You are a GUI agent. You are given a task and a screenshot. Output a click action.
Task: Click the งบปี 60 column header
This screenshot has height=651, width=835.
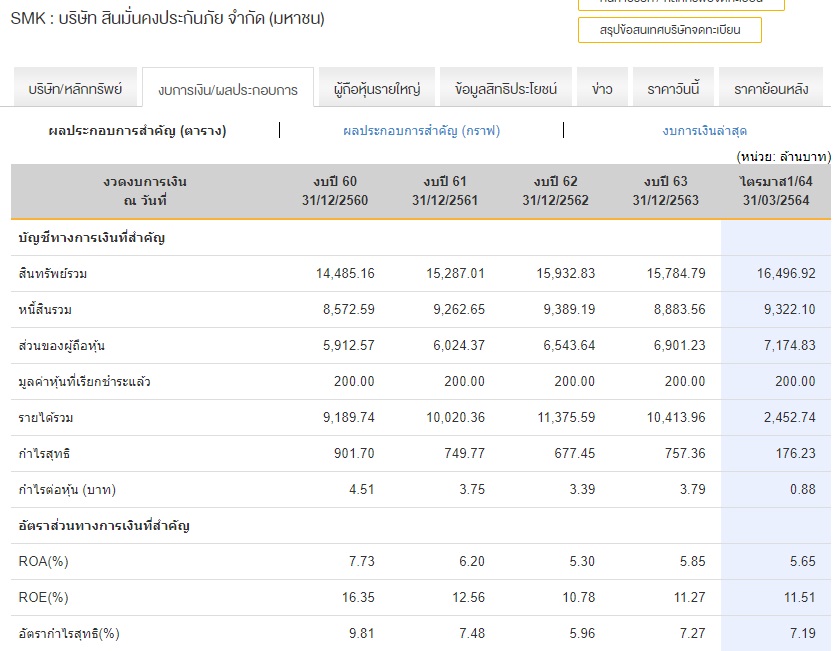pos(335,190)
